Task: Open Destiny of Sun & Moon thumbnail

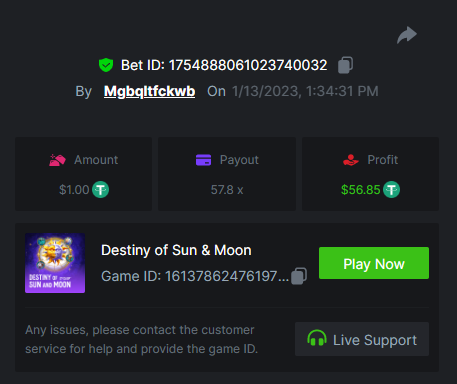Action: 55,263
